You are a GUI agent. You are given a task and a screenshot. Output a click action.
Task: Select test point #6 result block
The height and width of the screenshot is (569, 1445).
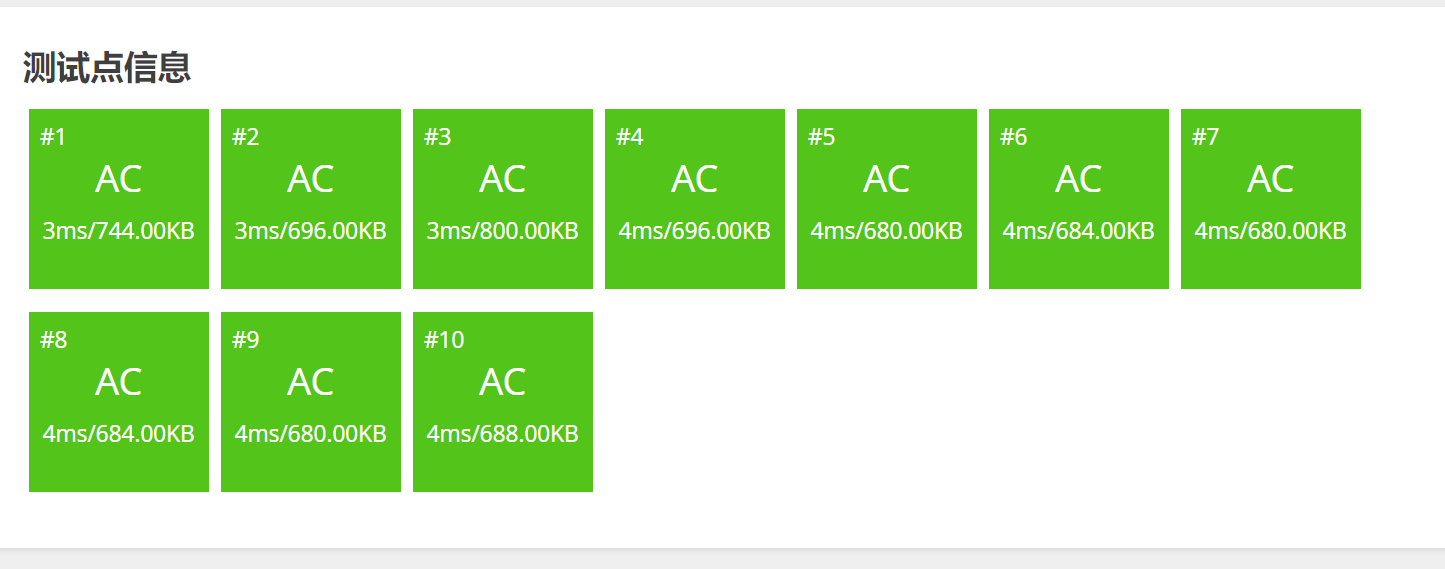click(1079, 199)
